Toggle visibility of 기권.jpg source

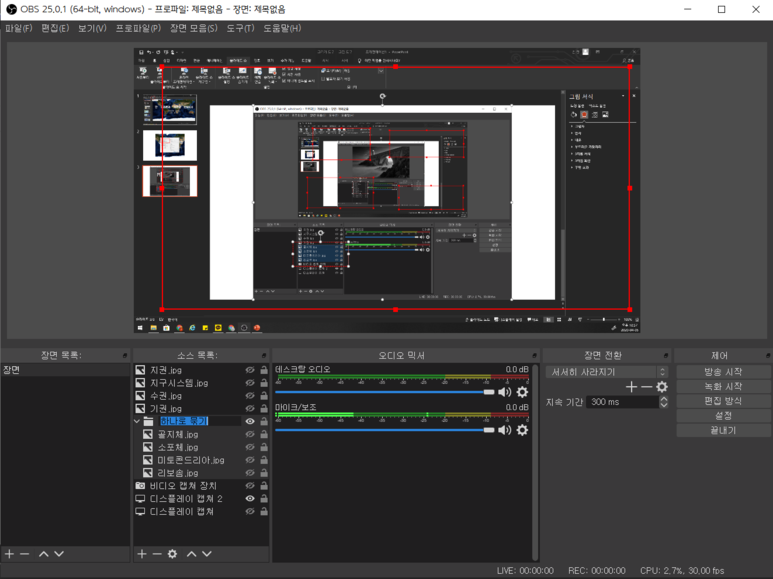point(250,408)
